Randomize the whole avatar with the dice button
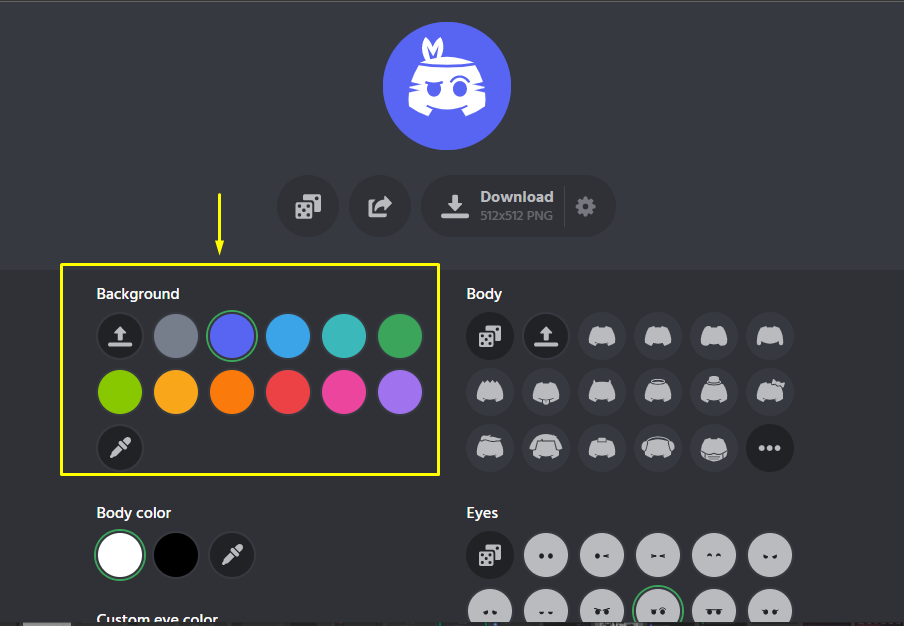Image resolution: width=904 pixels, height=626 pixels. [308, 206]
